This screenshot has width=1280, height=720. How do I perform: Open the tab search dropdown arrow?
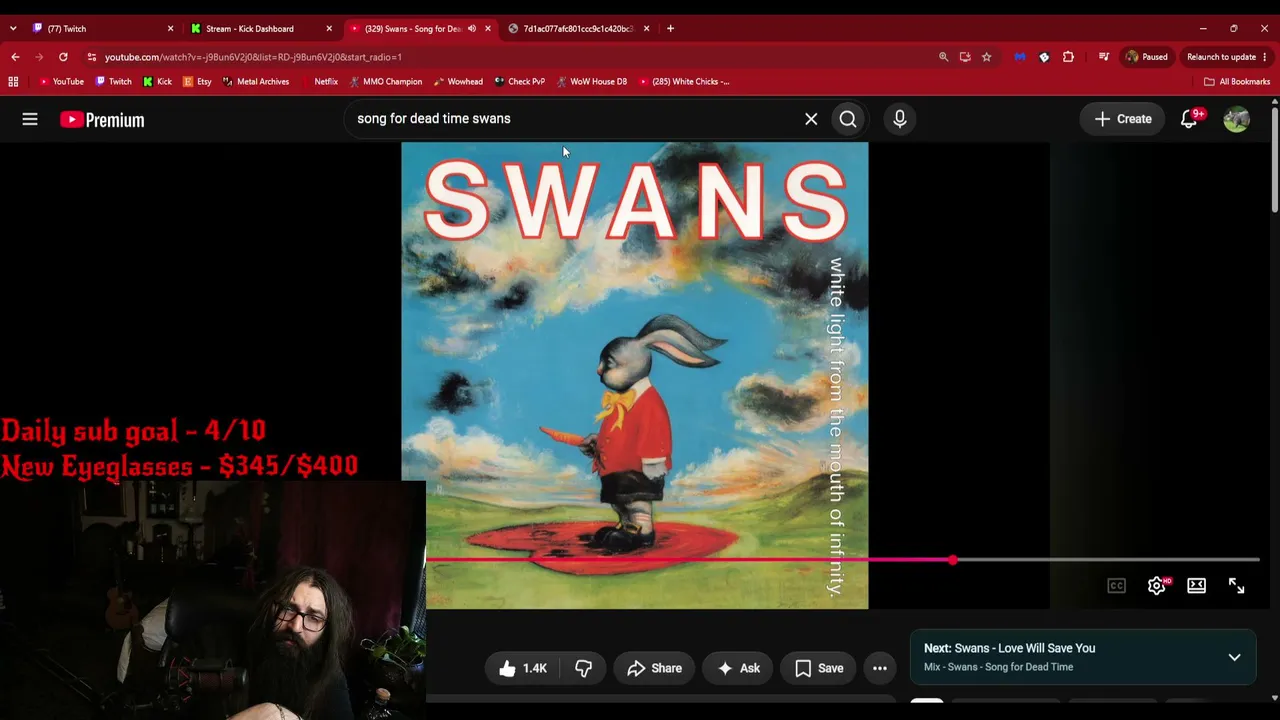pyautogui.click(x=12, y=28)
